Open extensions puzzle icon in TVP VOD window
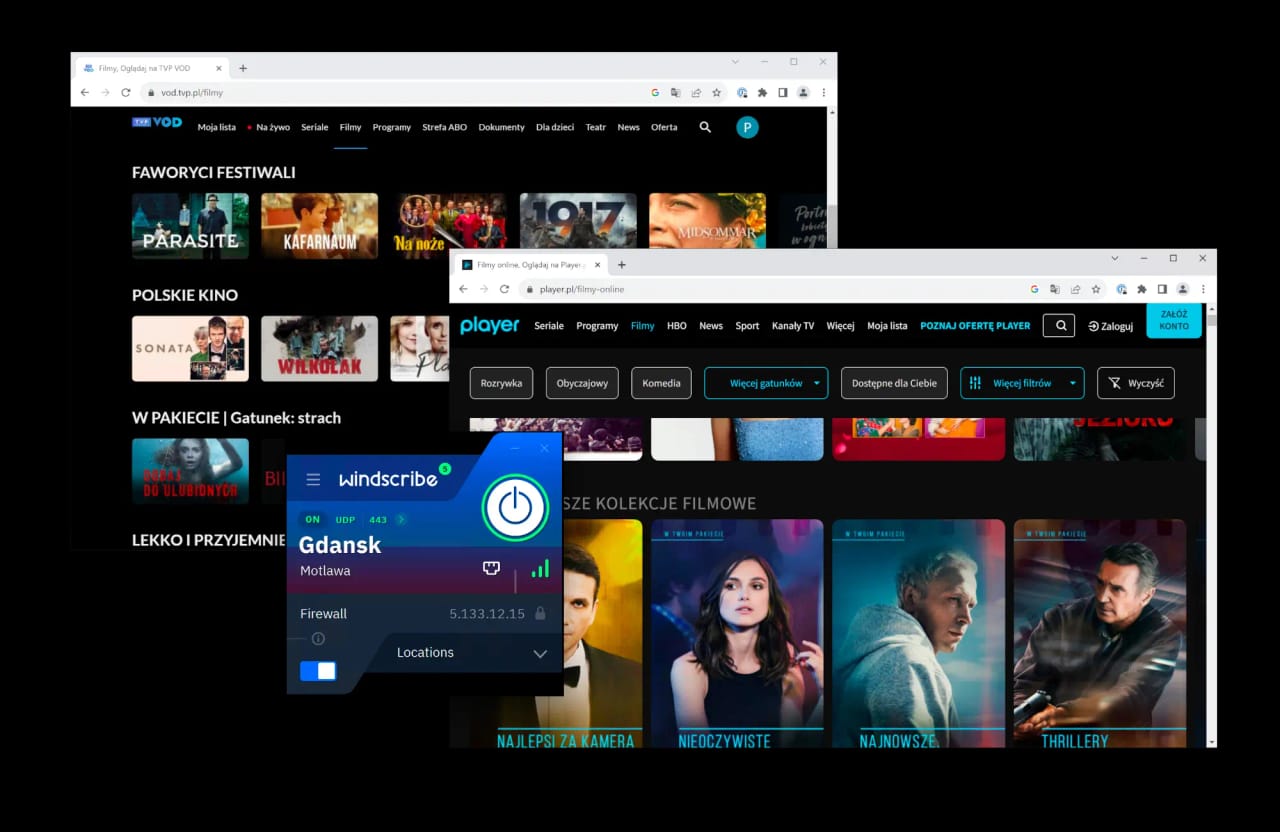The height and width of the screenshot is (832, 1280). point(762,92)
